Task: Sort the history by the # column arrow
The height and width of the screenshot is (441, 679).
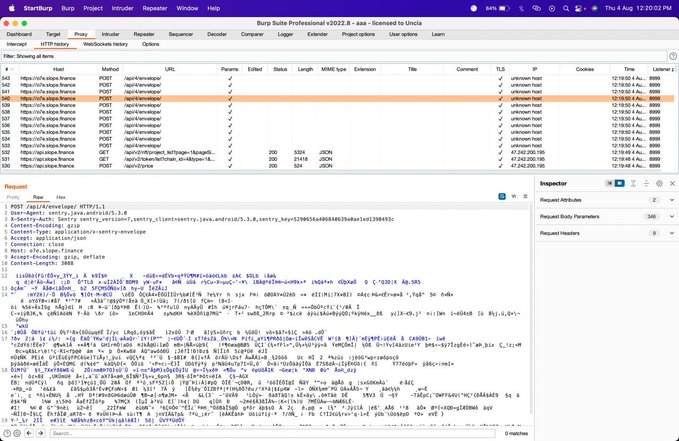Action: point(12,69)
